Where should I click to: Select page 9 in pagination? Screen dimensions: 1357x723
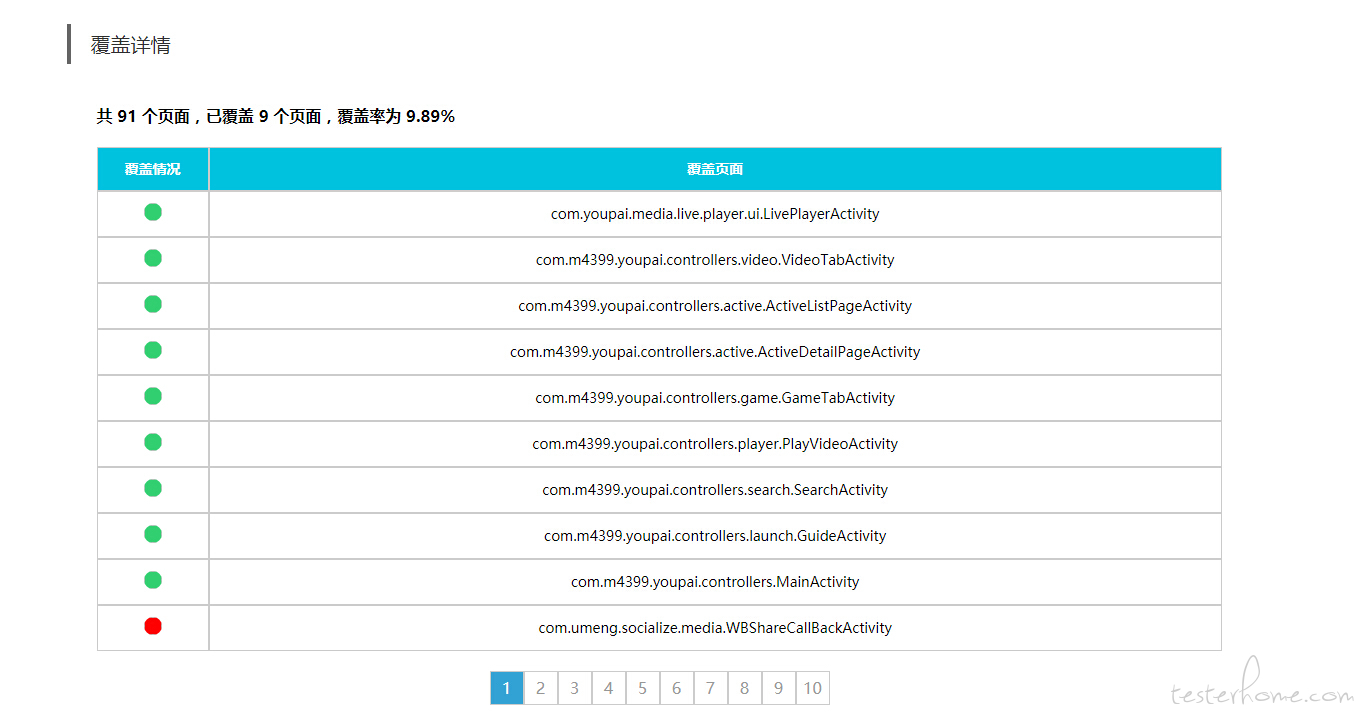pyautogui.click(x=779, y=688)
